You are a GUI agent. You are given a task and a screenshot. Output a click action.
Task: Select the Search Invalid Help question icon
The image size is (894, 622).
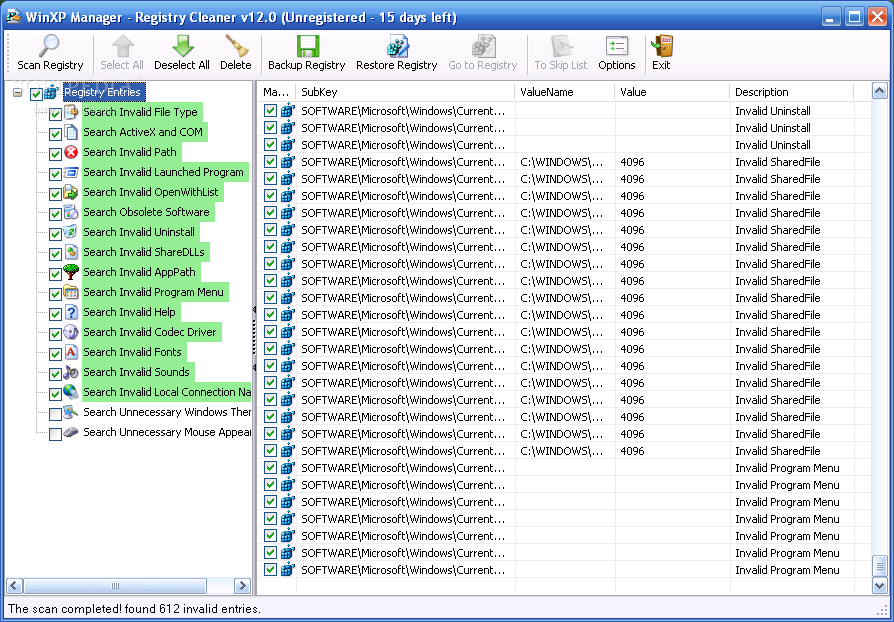coord(71,312)
